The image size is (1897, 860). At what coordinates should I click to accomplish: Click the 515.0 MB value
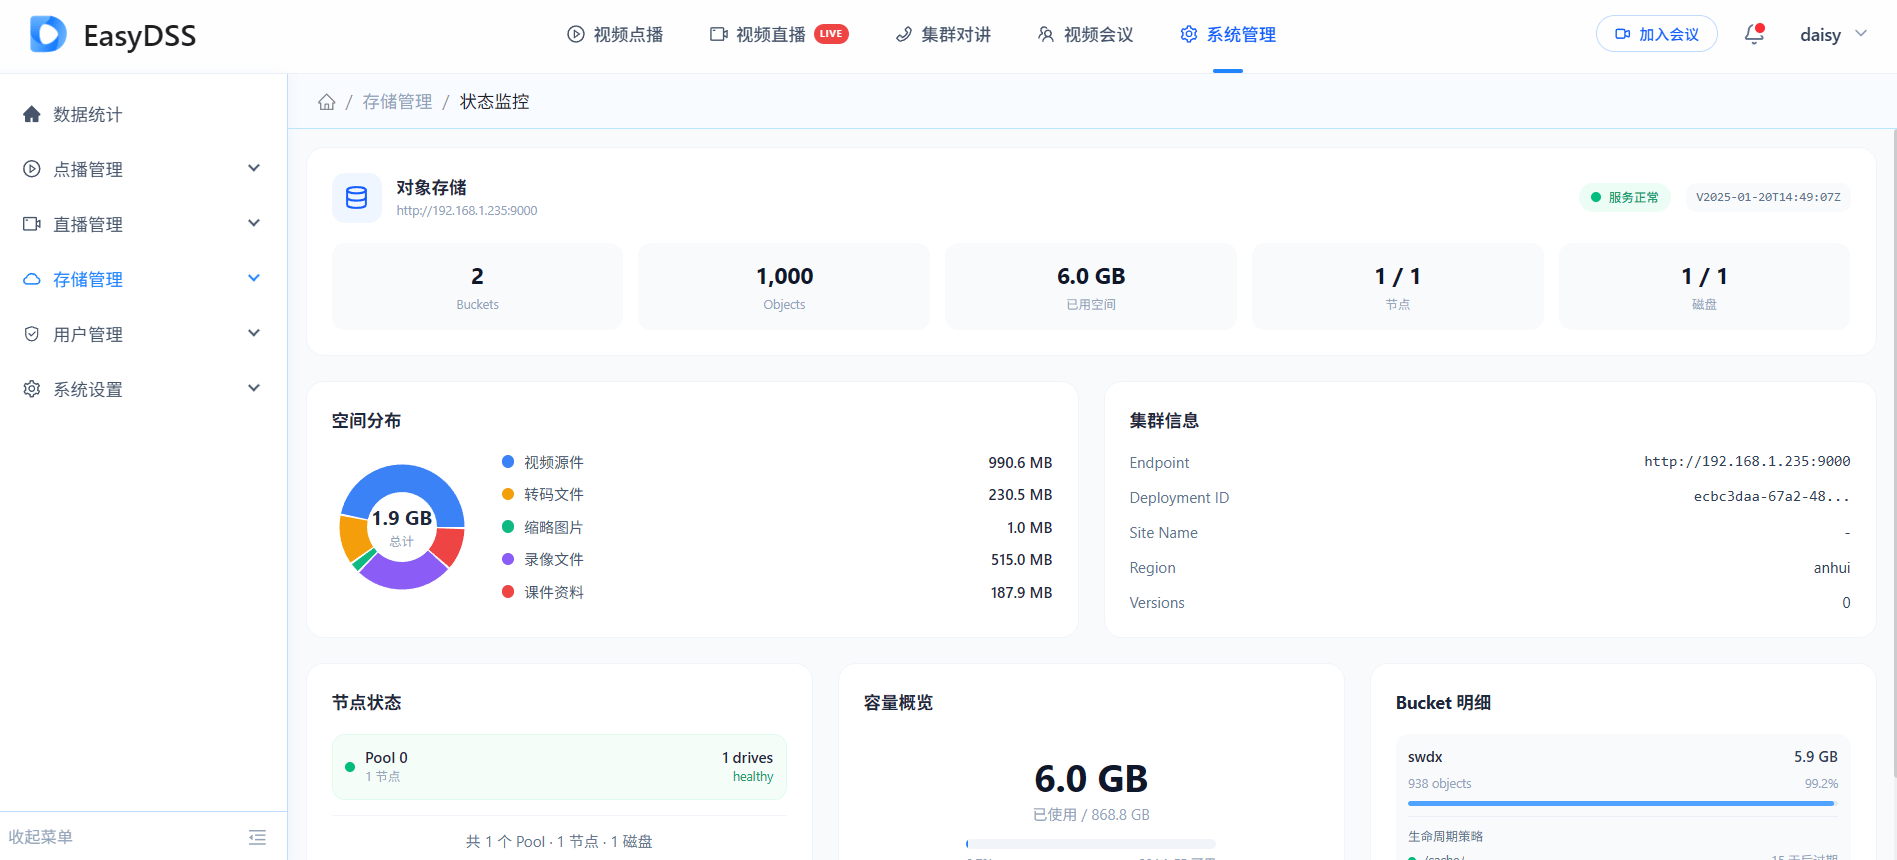coord(1021,560)
